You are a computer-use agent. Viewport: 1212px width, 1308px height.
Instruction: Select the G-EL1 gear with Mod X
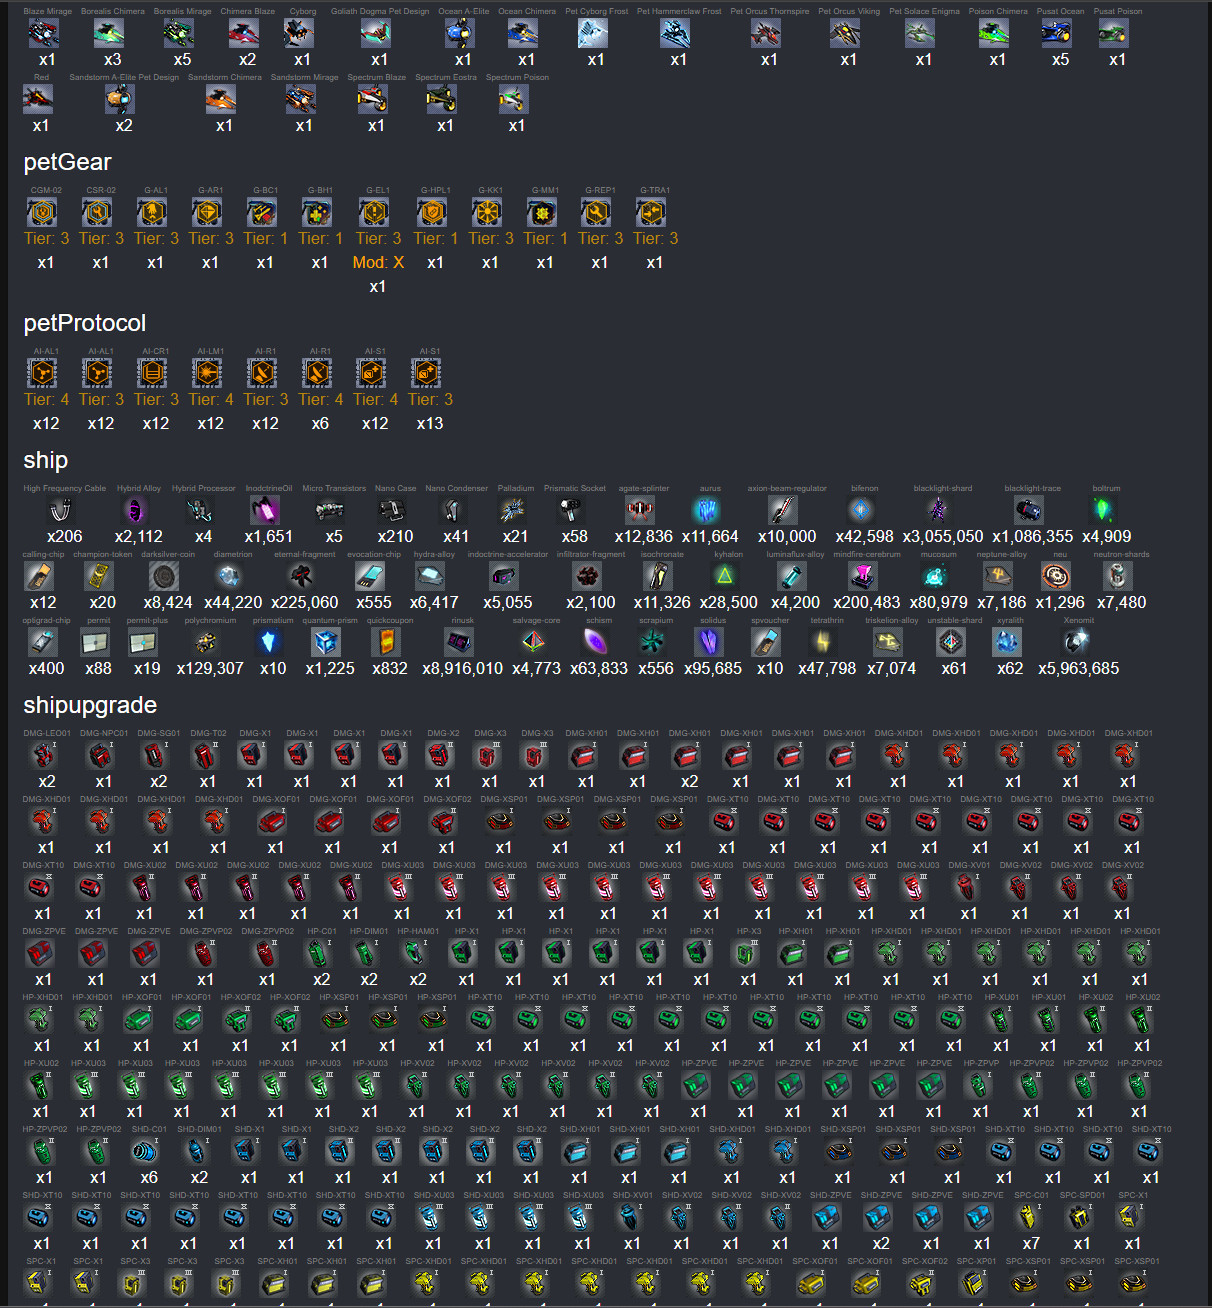(374, 212)
